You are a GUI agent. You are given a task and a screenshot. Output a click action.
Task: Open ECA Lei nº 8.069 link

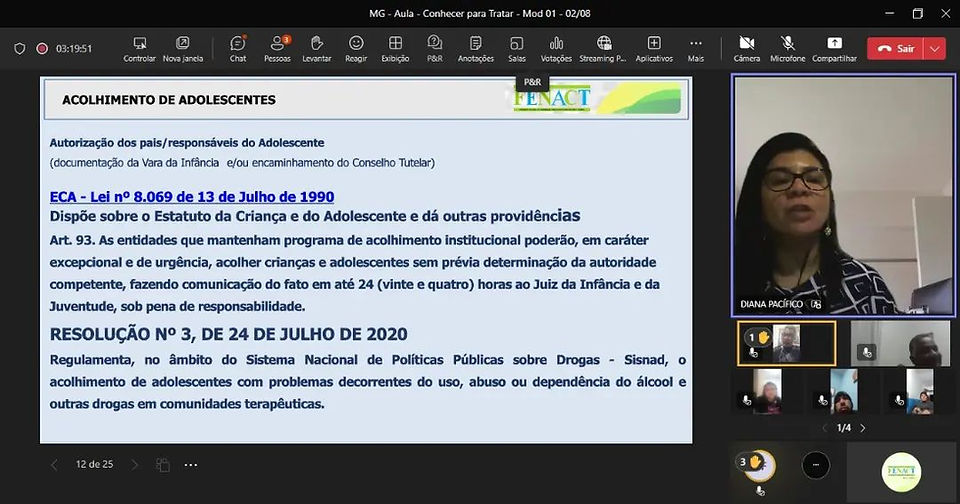click(x=192, y=197)
